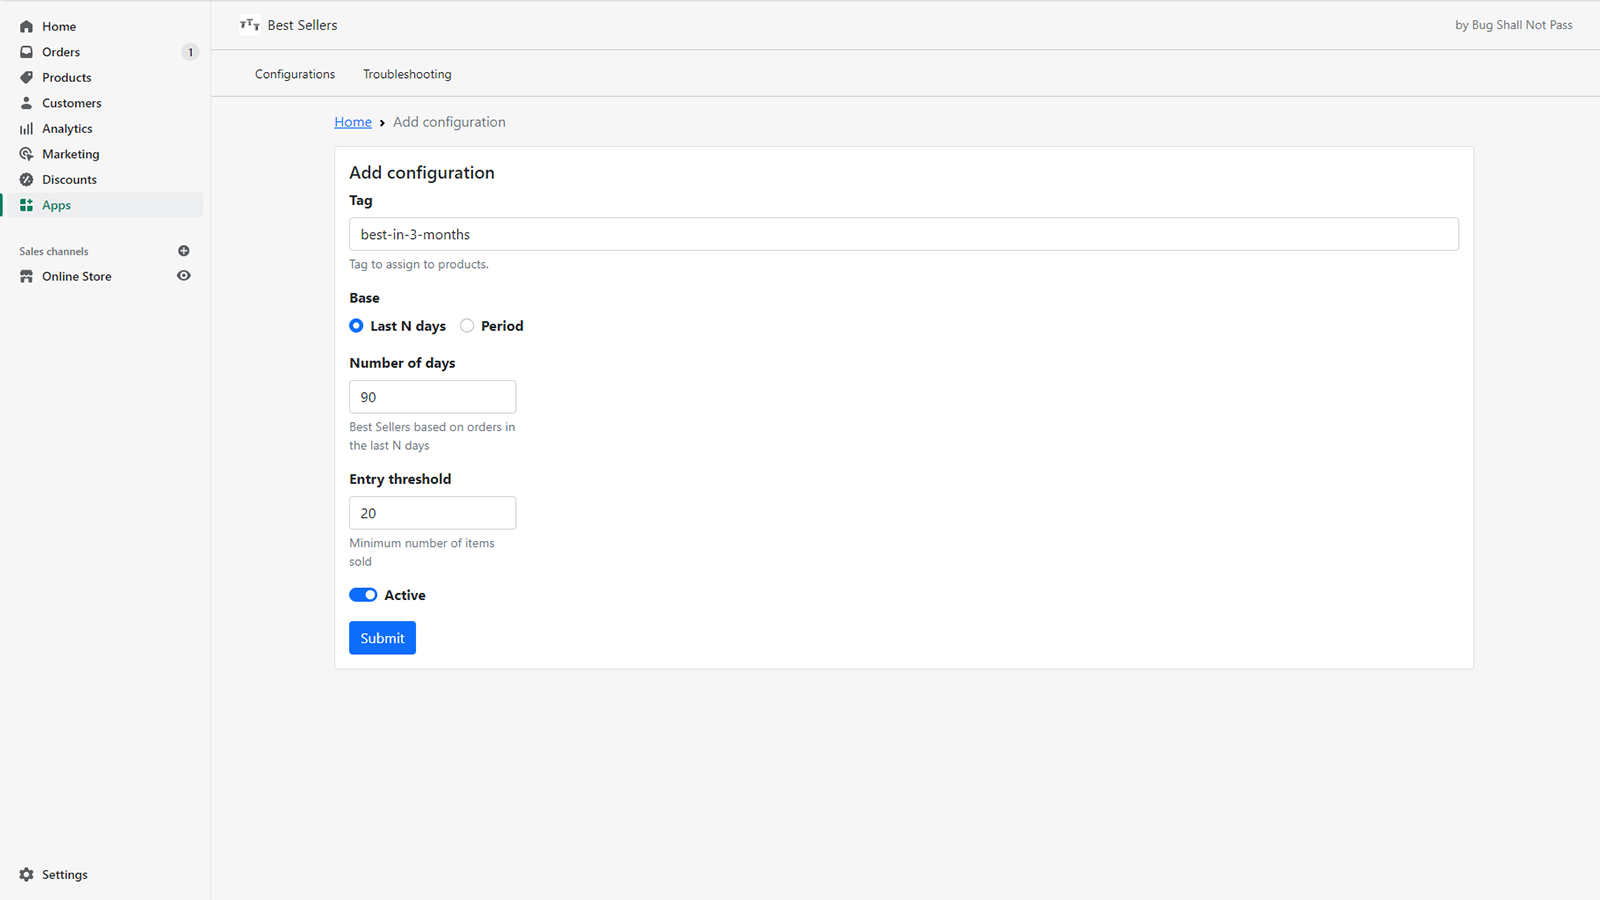Click the Home breadcrumb link
Screen dimensions: 1600x900
coord(352,121)
